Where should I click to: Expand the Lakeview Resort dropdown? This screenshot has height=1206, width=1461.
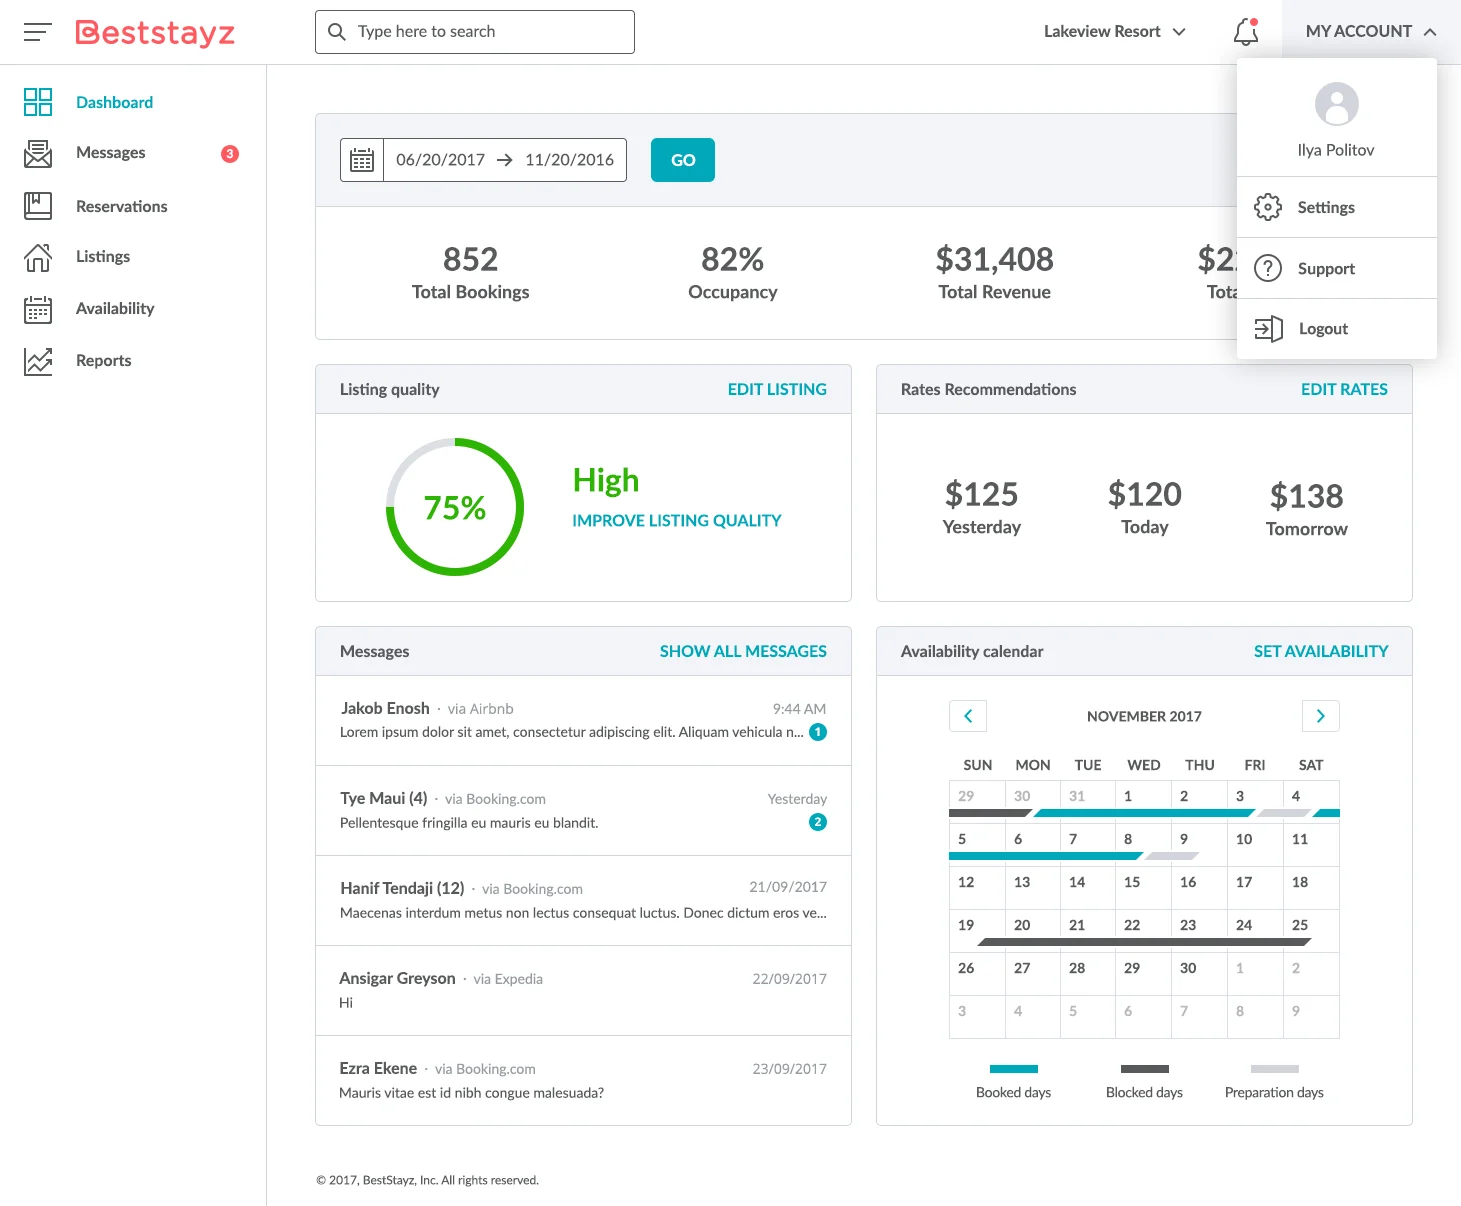[x=1114, y=32]
